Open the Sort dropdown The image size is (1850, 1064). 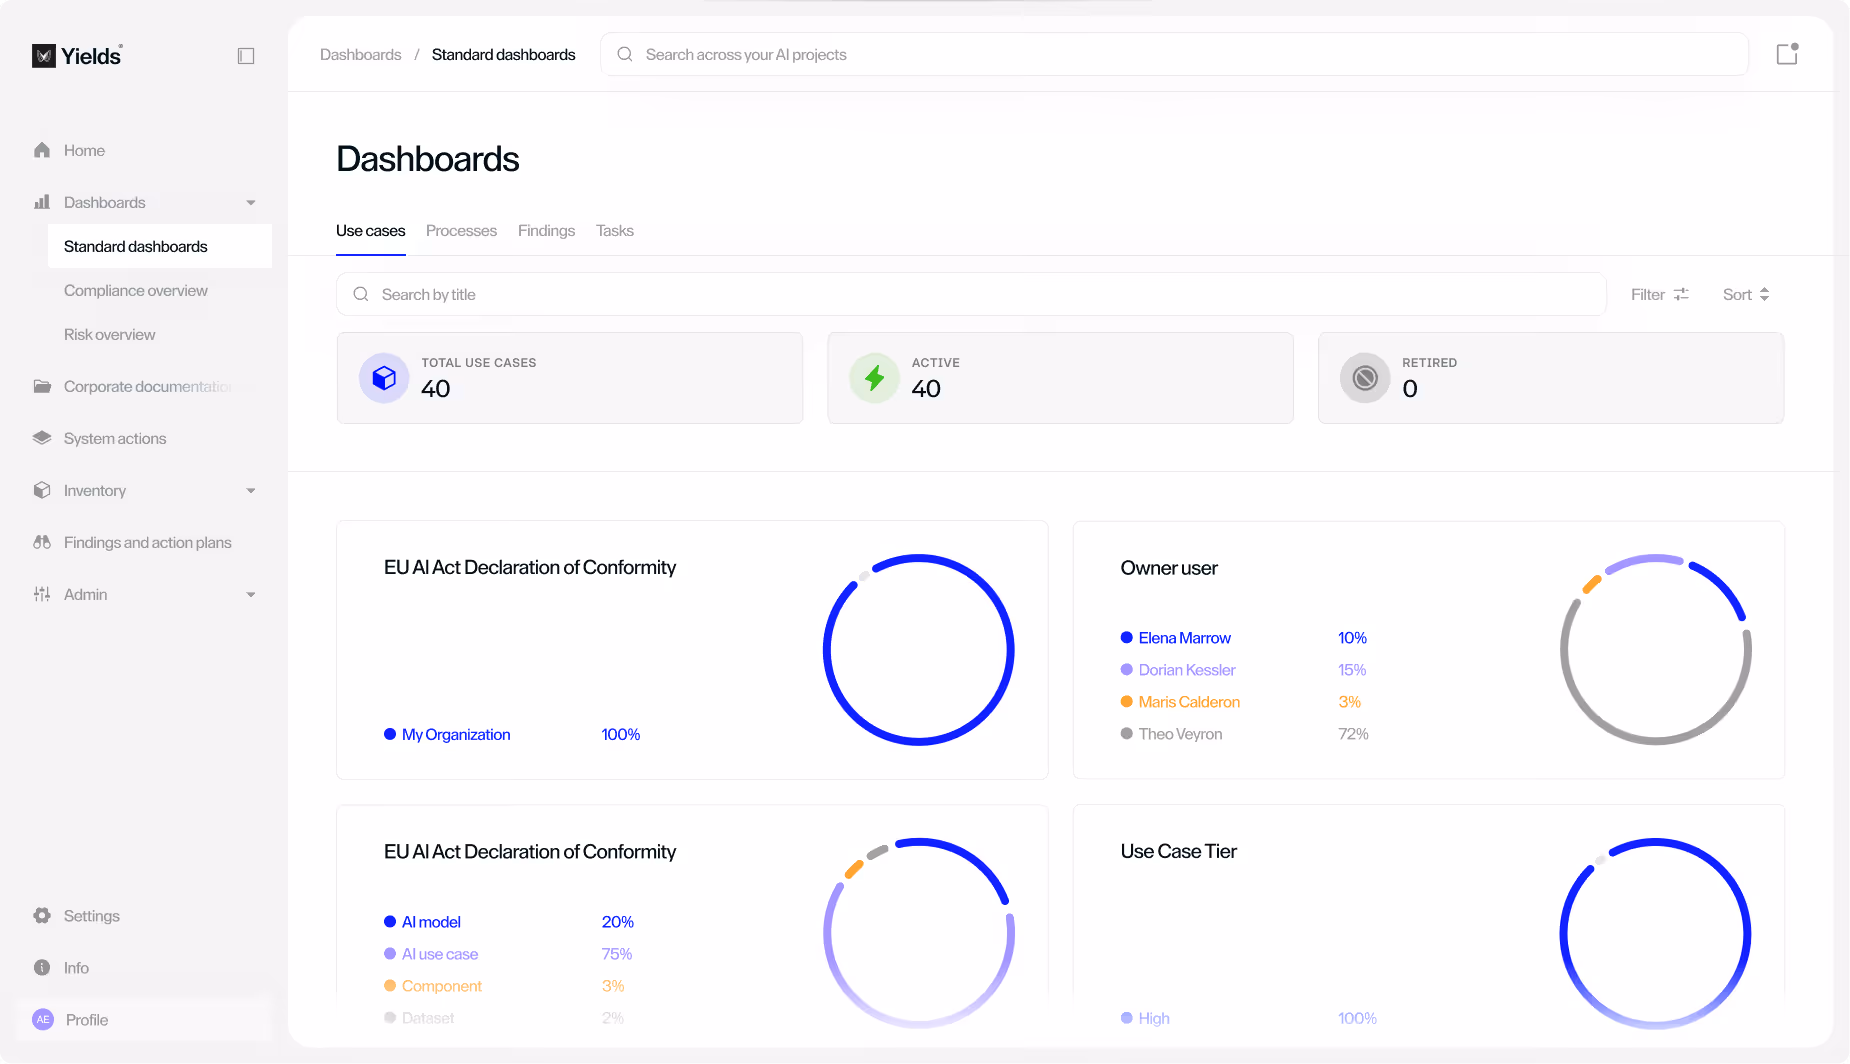(x=1746, y=294)
